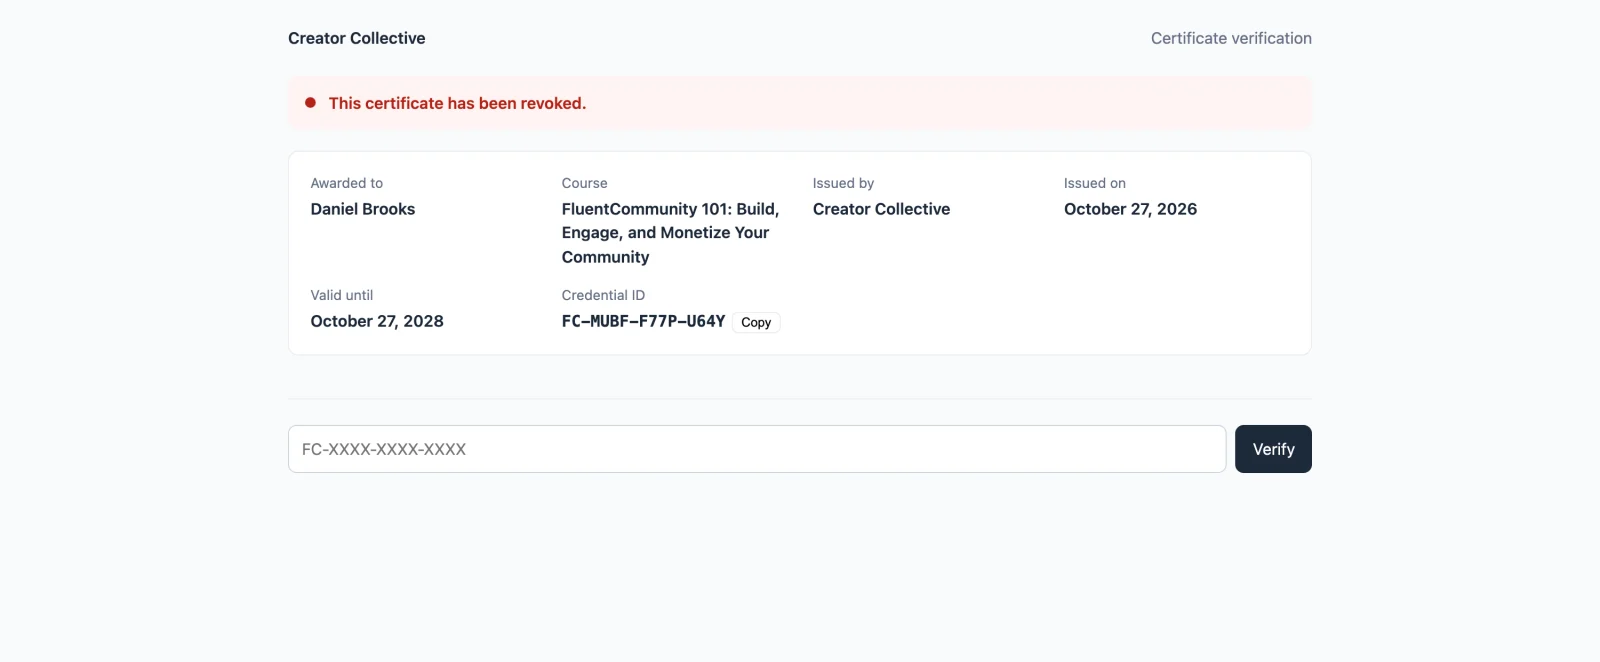Select the expiry date October 27, 2028
Image resolution: width=1600 pixels, height=662 pixels.
[x=377, y=321]
